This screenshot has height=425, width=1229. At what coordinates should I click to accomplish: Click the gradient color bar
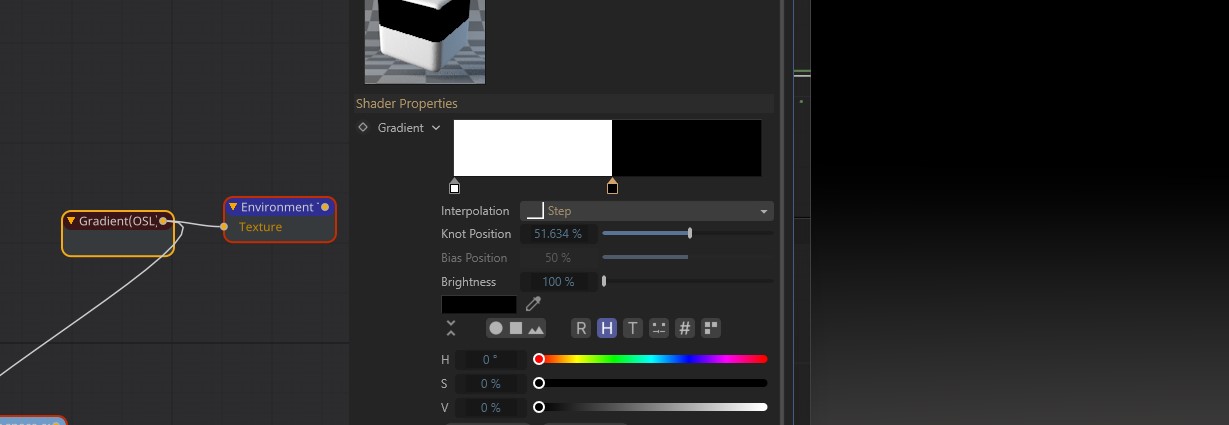click(x=608, y=148)
